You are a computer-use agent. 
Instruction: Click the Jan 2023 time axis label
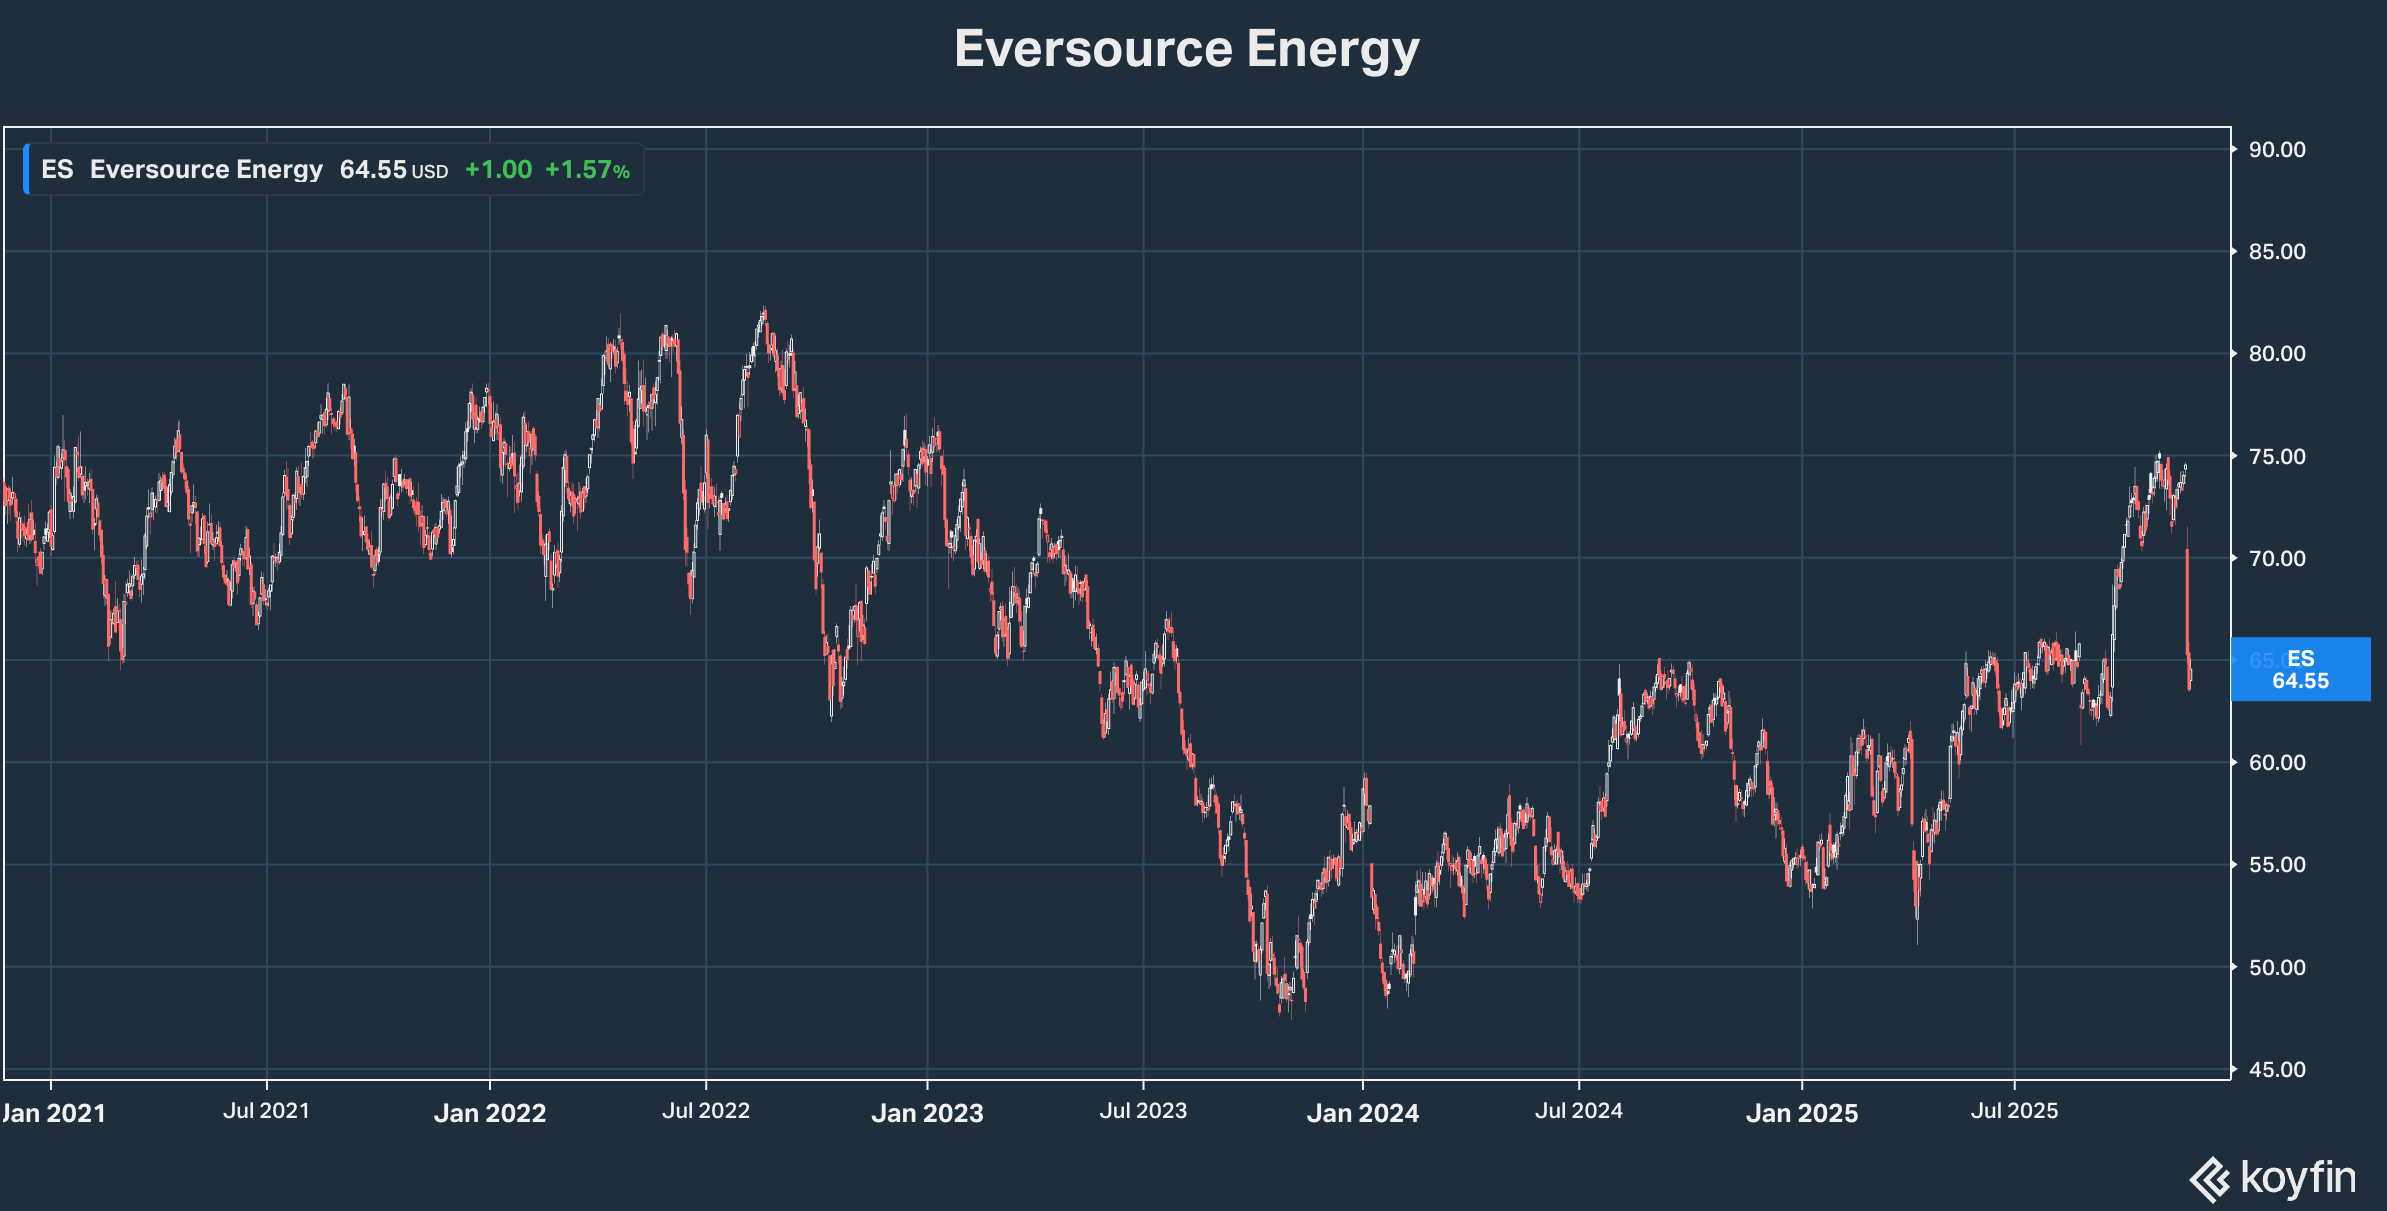point(927,1113)
